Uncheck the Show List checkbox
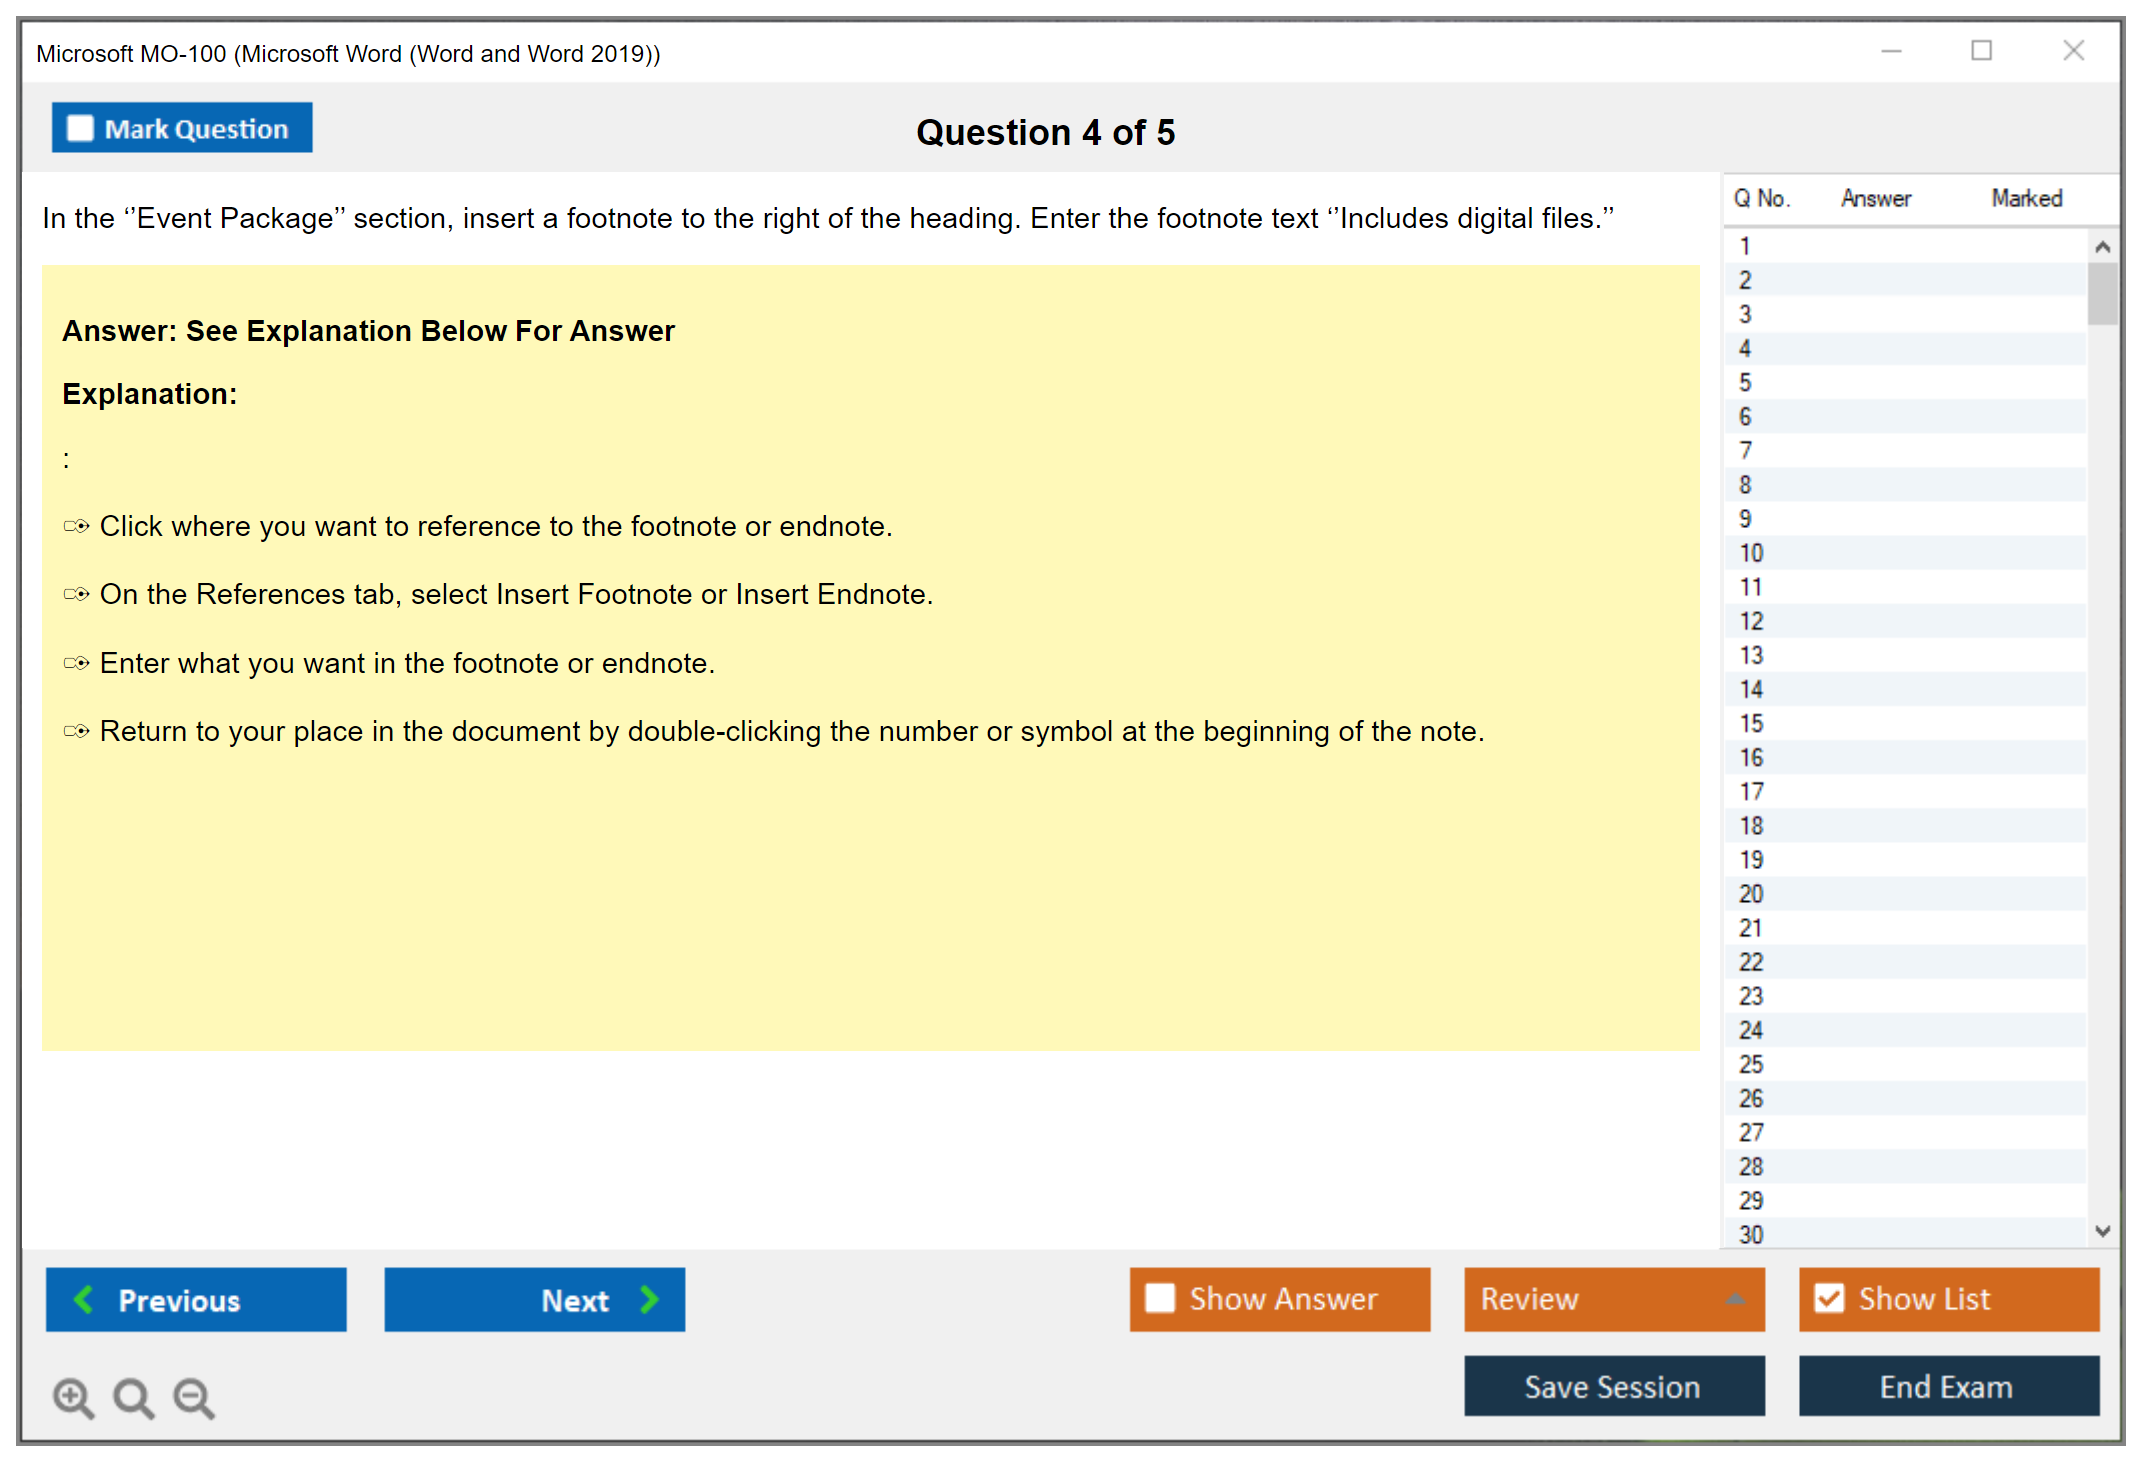 [1829, 1298]
